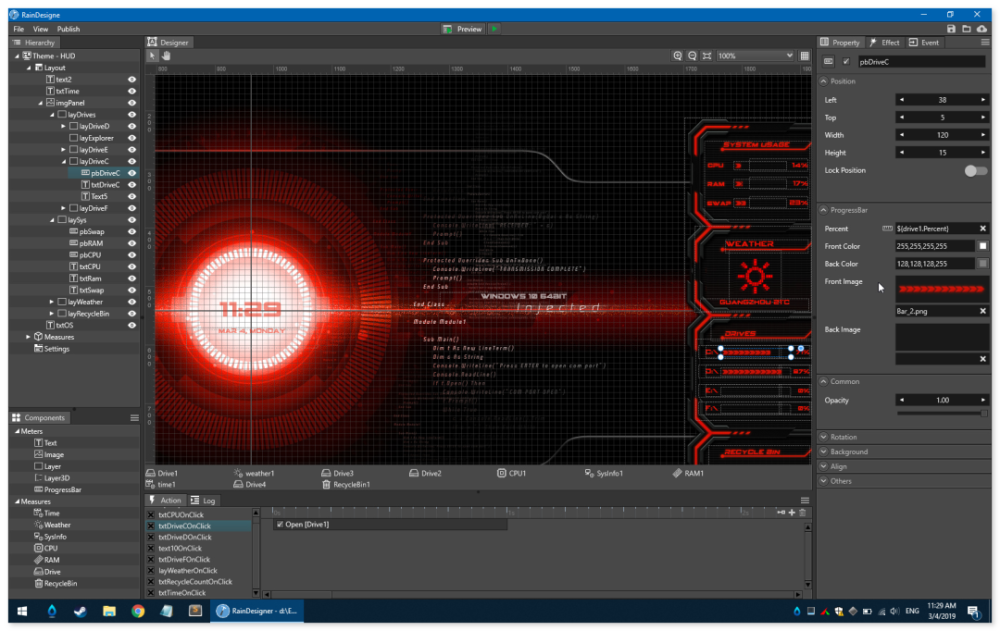
Task: Expand the layWeather tree node
Action: pyautogui.click(x=52, y=301)
